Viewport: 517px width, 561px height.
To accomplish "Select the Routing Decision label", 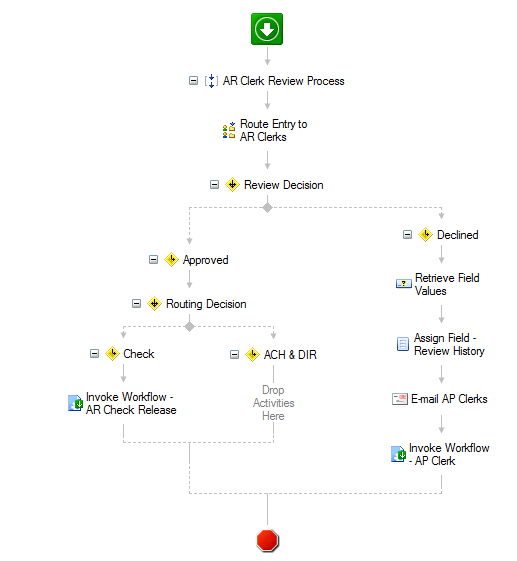I will (x=206, y=304).
